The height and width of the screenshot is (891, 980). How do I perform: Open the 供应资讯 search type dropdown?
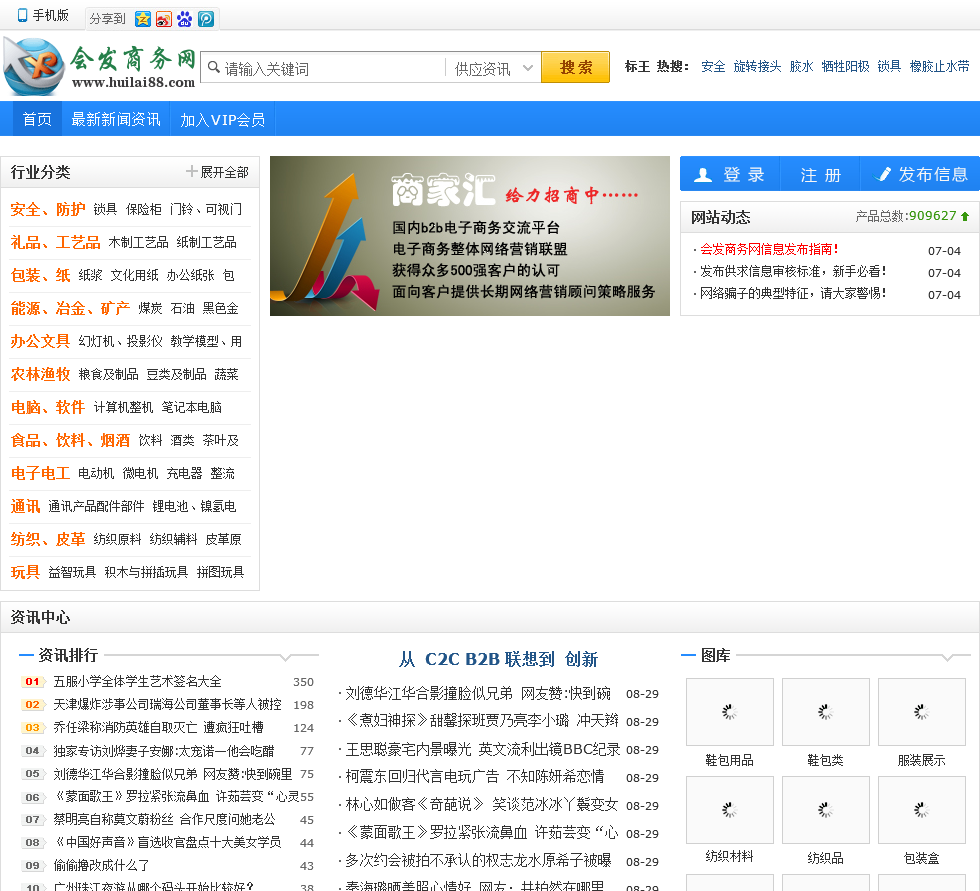click(494, 68)
